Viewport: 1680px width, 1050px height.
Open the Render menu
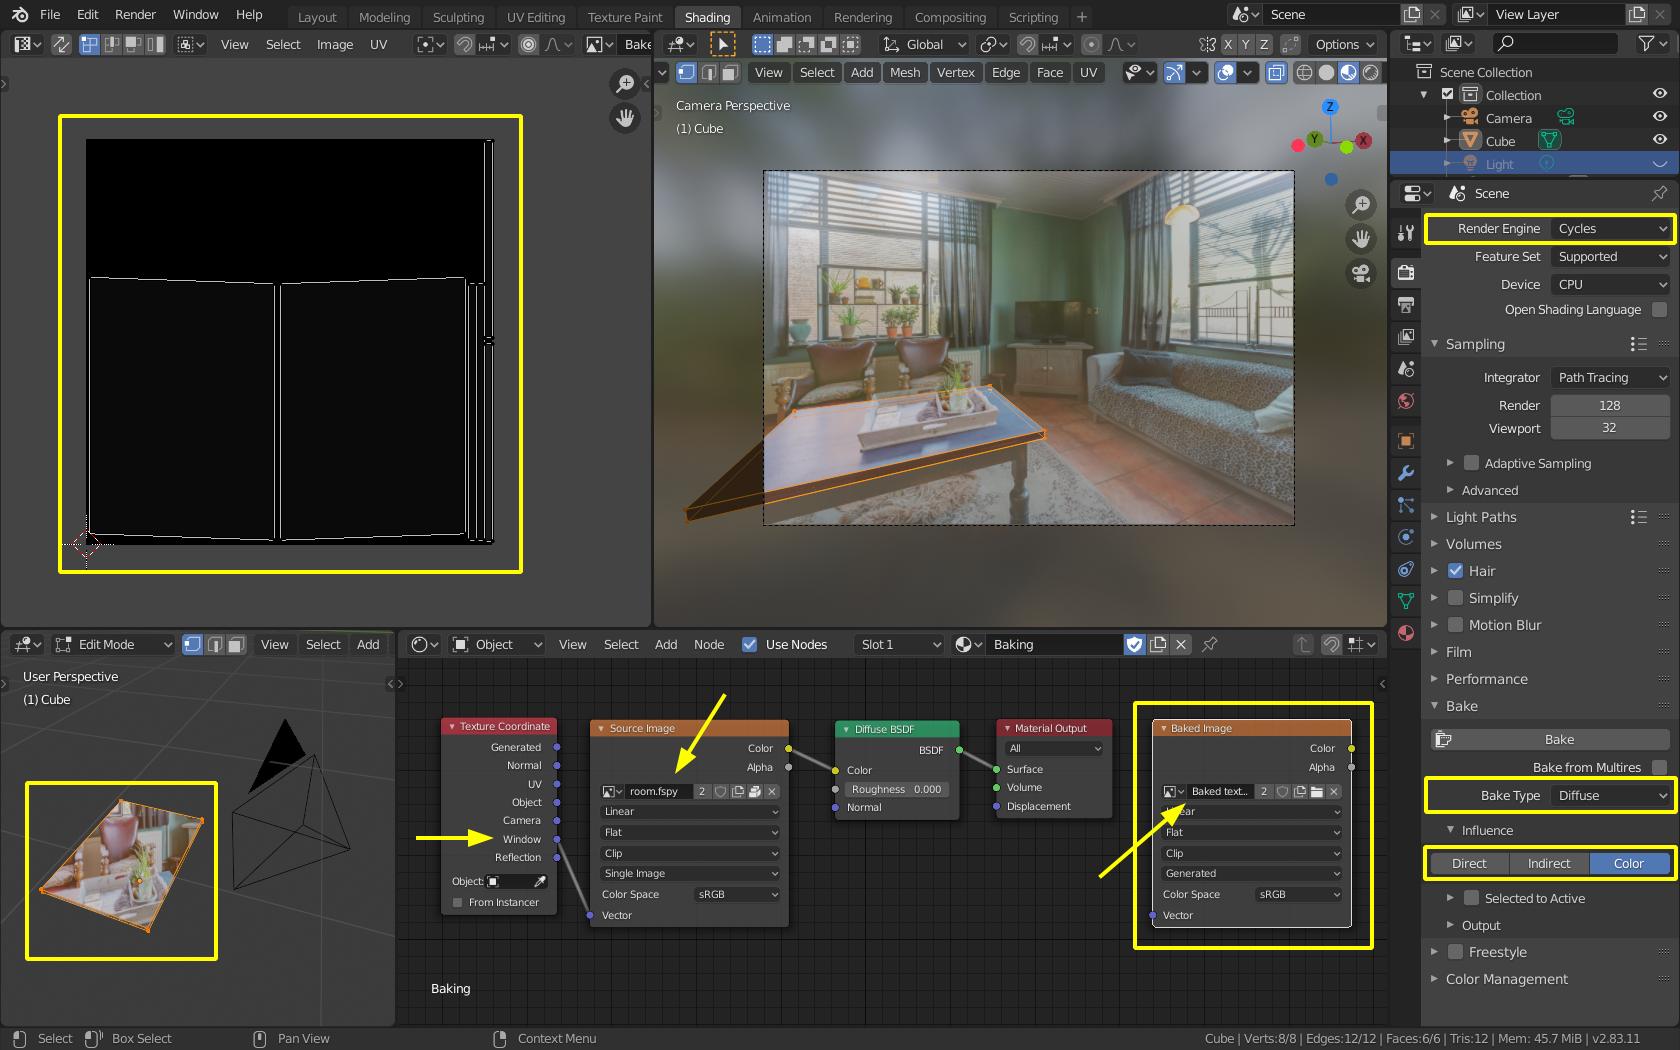[135, 15]
